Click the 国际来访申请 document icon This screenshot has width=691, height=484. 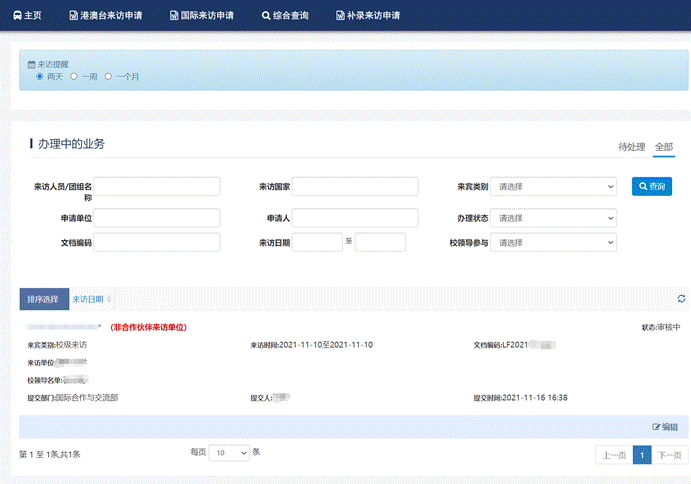coord(174,16)
